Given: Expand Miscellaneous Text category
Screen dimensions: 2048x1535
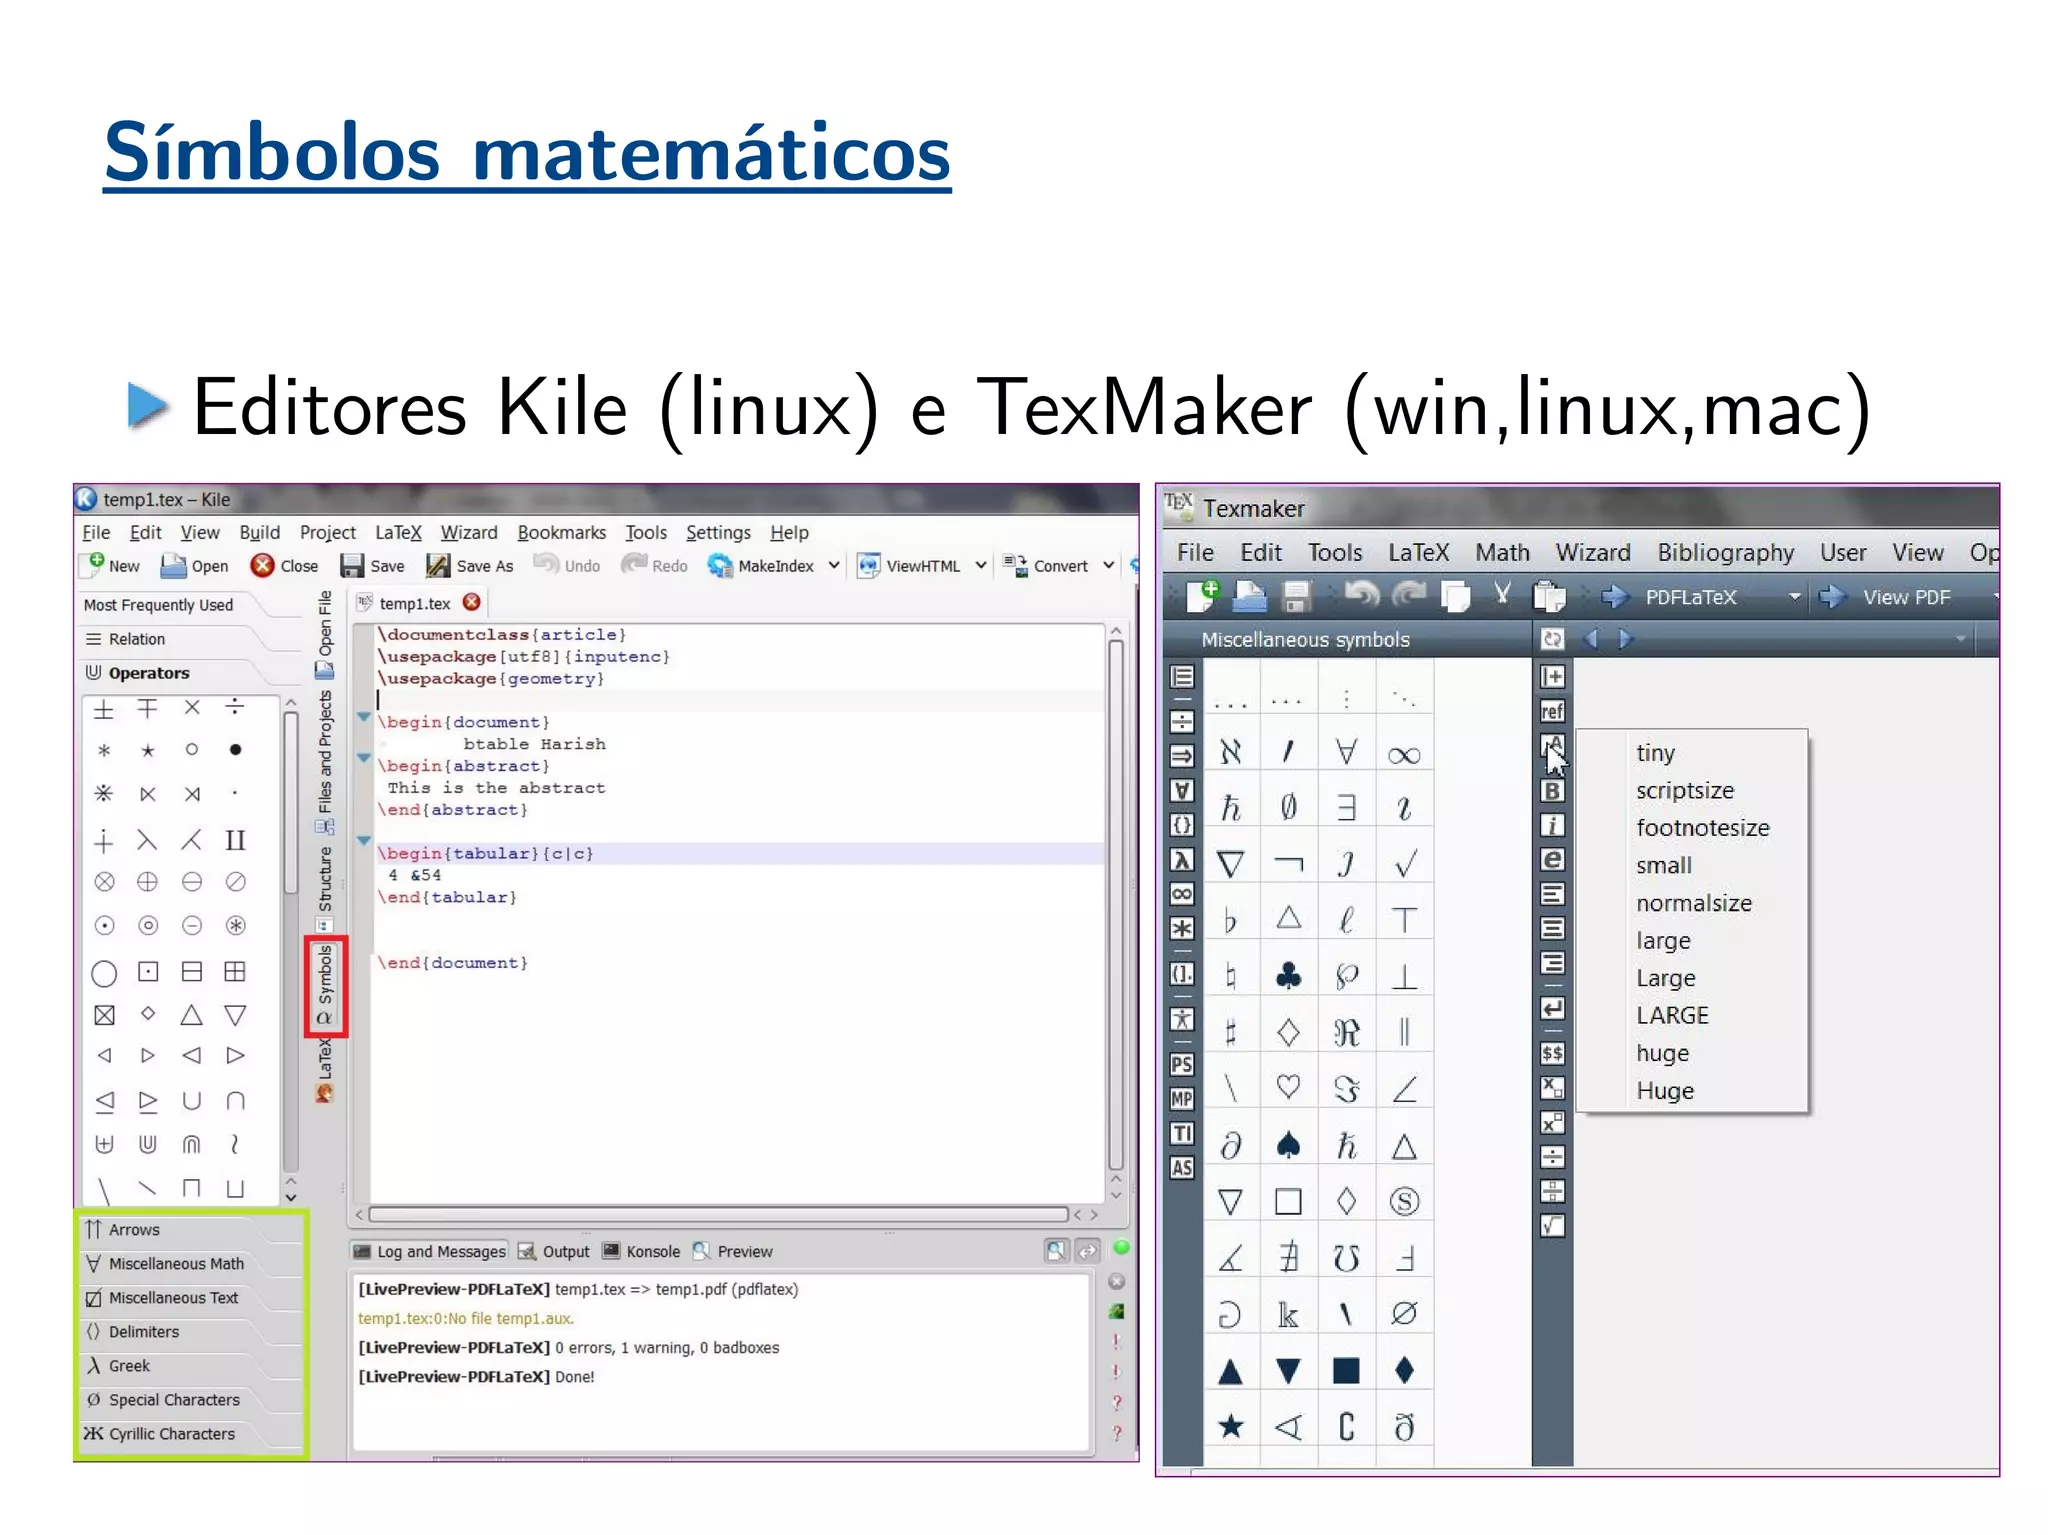Looking at the screenshot, I should [192, 1298].
